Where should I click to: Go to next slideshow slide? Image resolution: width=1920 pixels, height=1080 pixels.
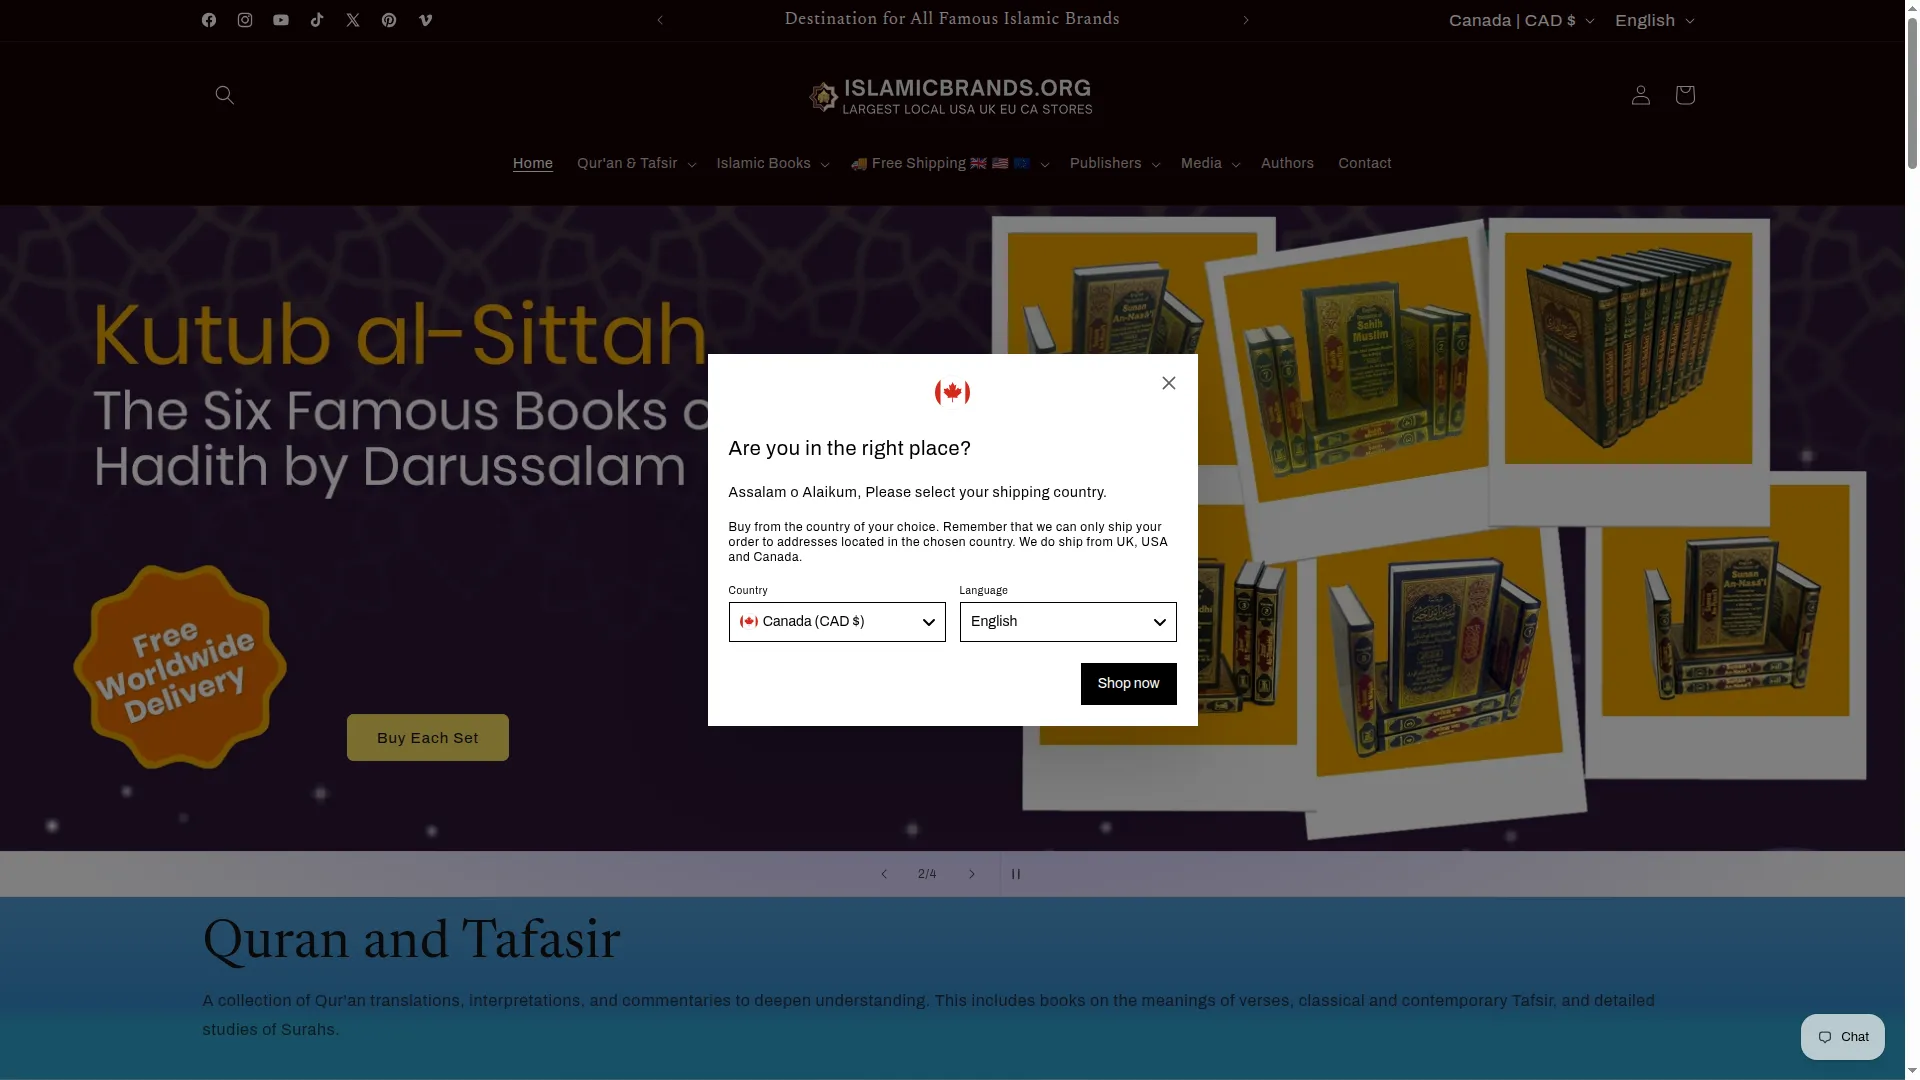point(972,874)
